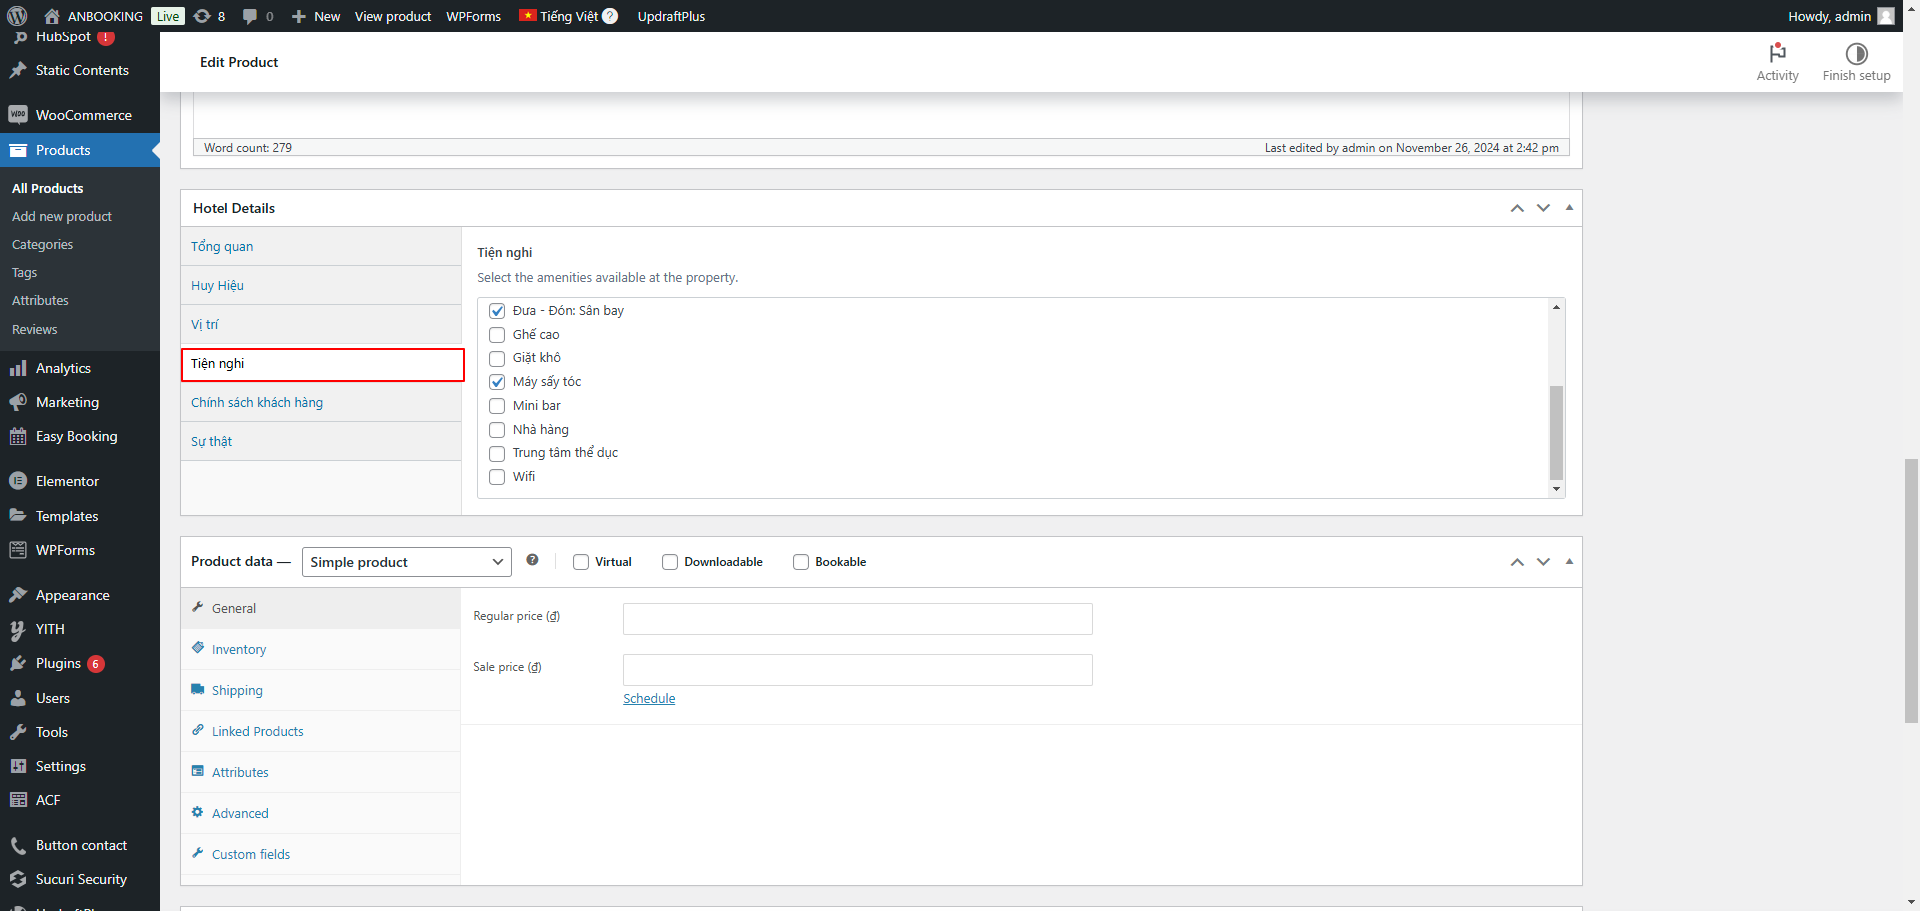The height and width of the screenshot is (911, 1920).
Task: Click the Plugins plug icon
Action: click(x=18, y=663)
